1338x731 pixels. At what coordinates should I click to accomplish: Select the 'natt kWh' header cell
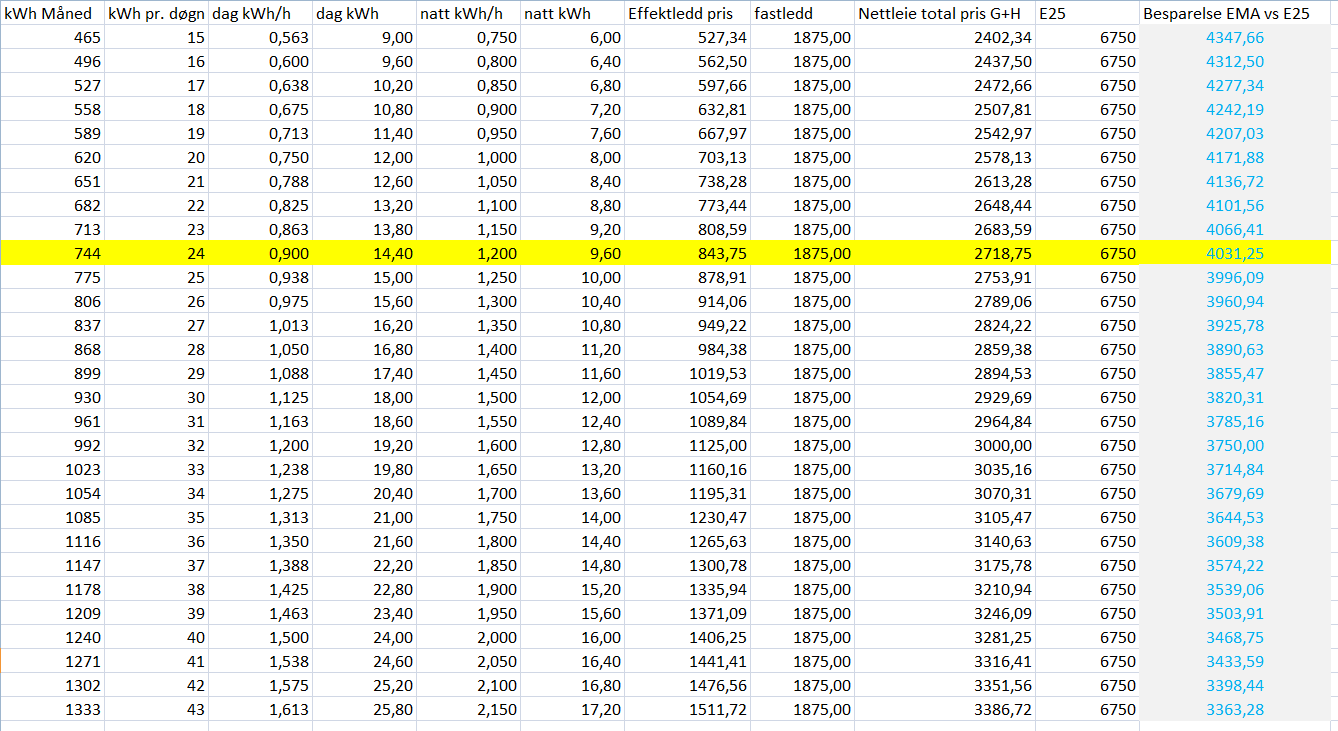point(572,14)
